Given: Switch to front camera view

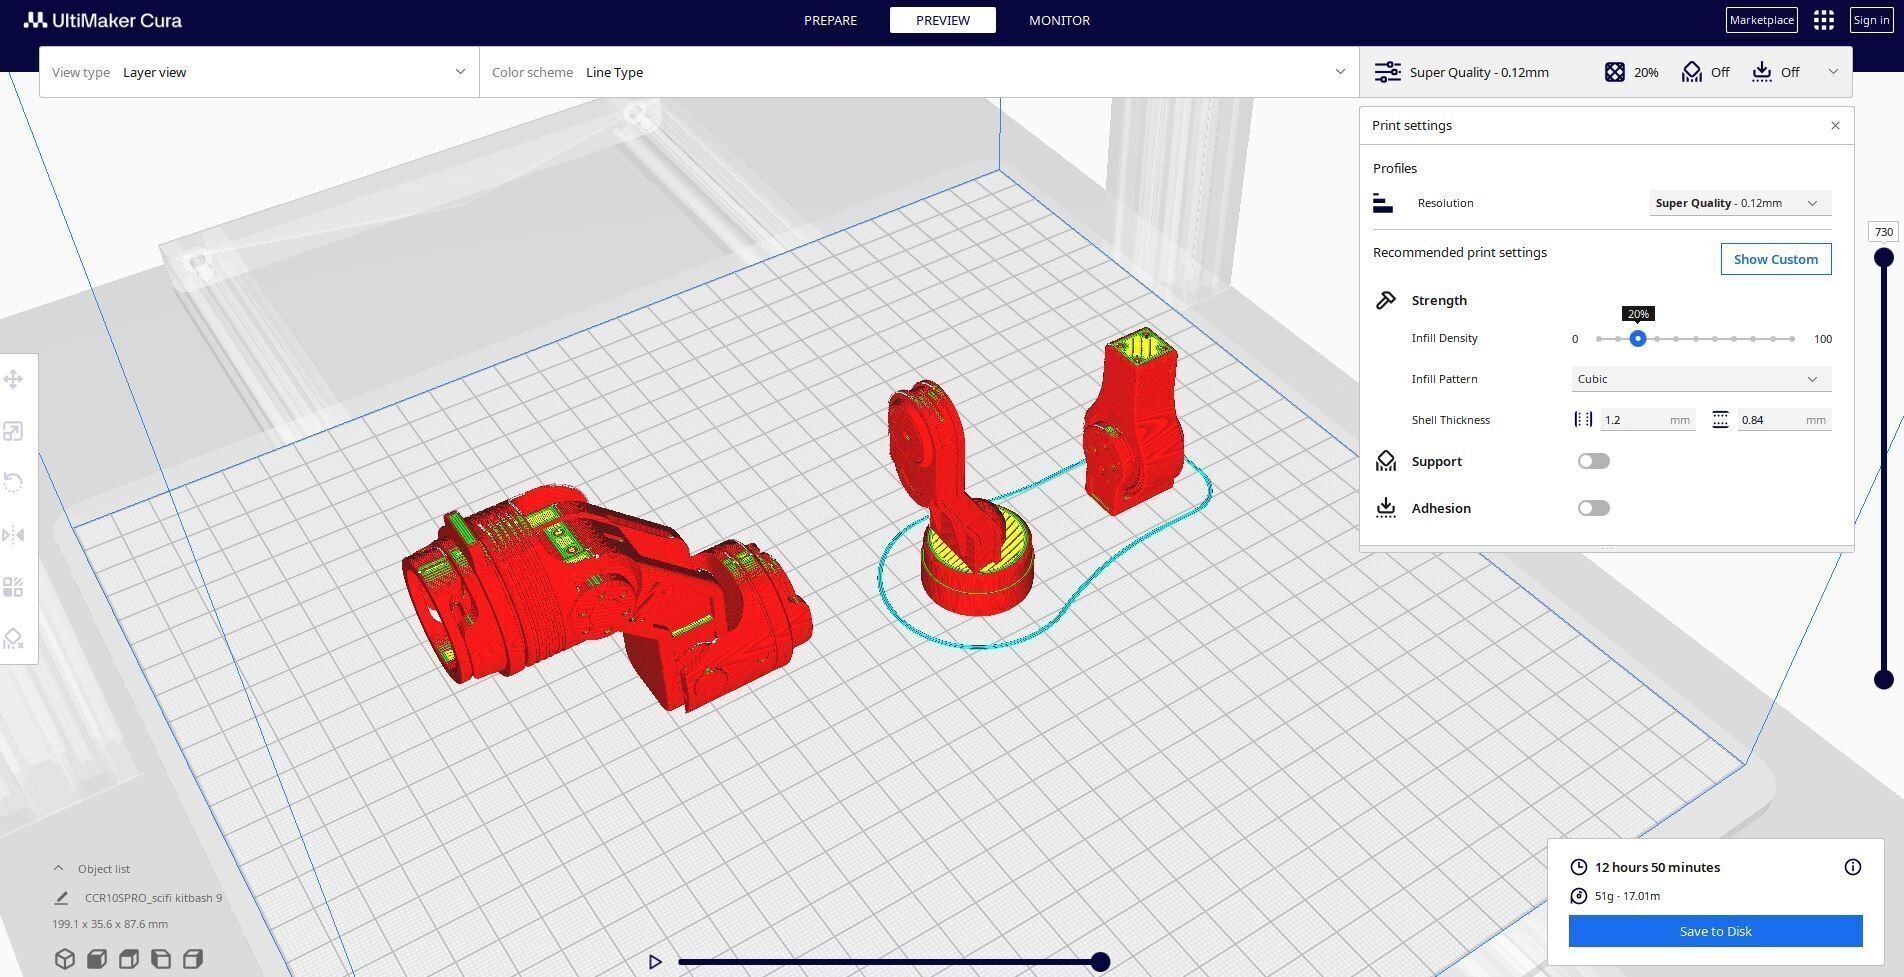Looking at the screenshot, I should coord(97,959).
